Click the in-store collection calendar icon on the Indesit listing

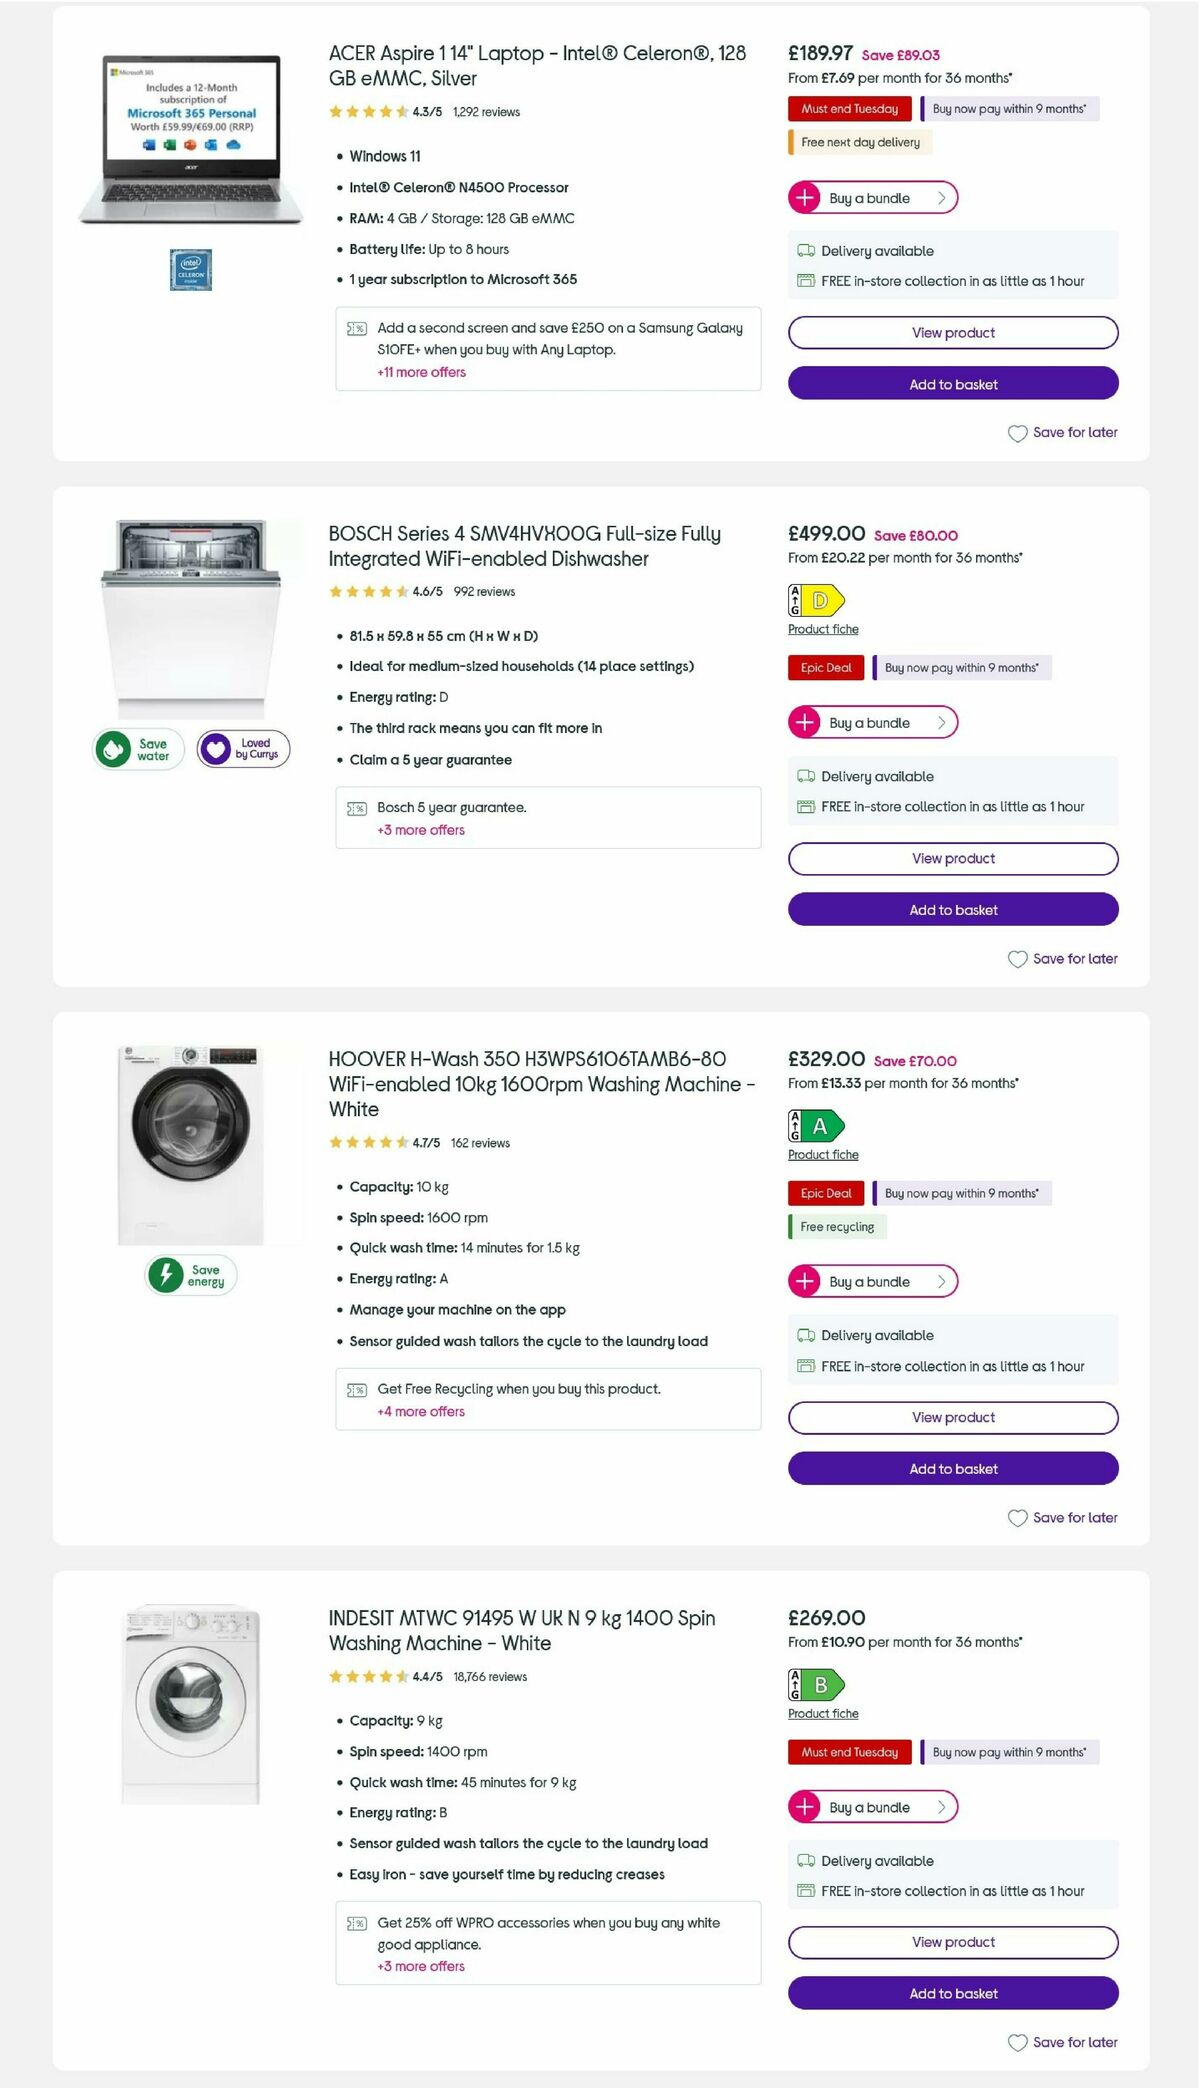(804, 1891)
